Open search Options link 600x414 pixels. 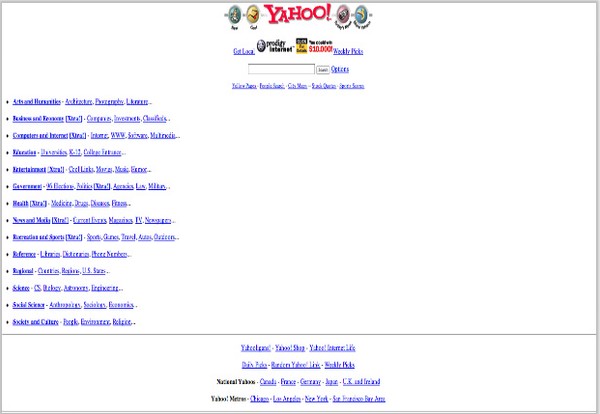click(x=340, y=70)
